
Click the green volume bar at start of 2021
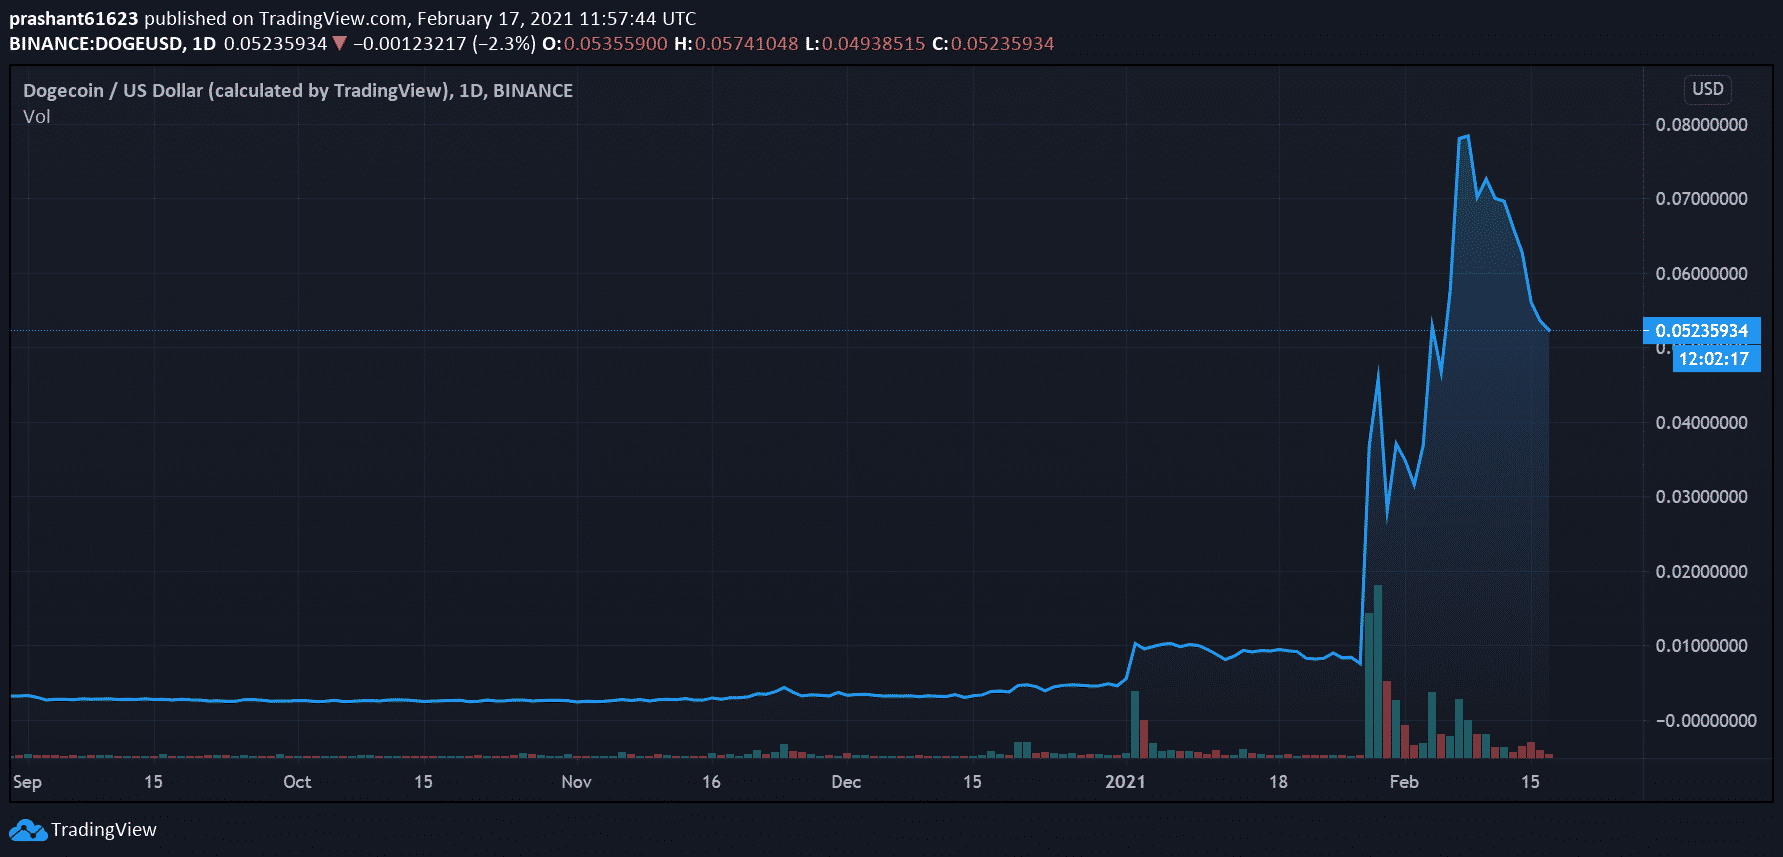[1135, 724]
